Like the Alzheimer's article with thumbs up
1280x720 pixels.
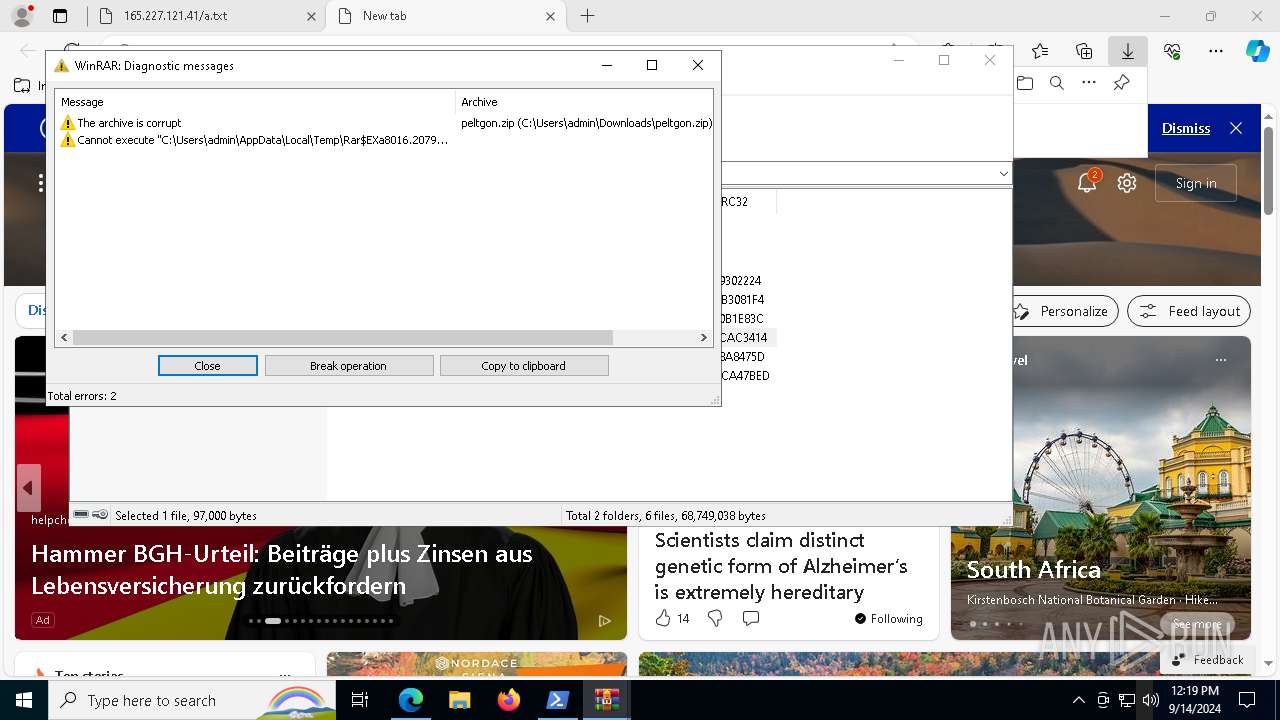(x=663, y=619)
